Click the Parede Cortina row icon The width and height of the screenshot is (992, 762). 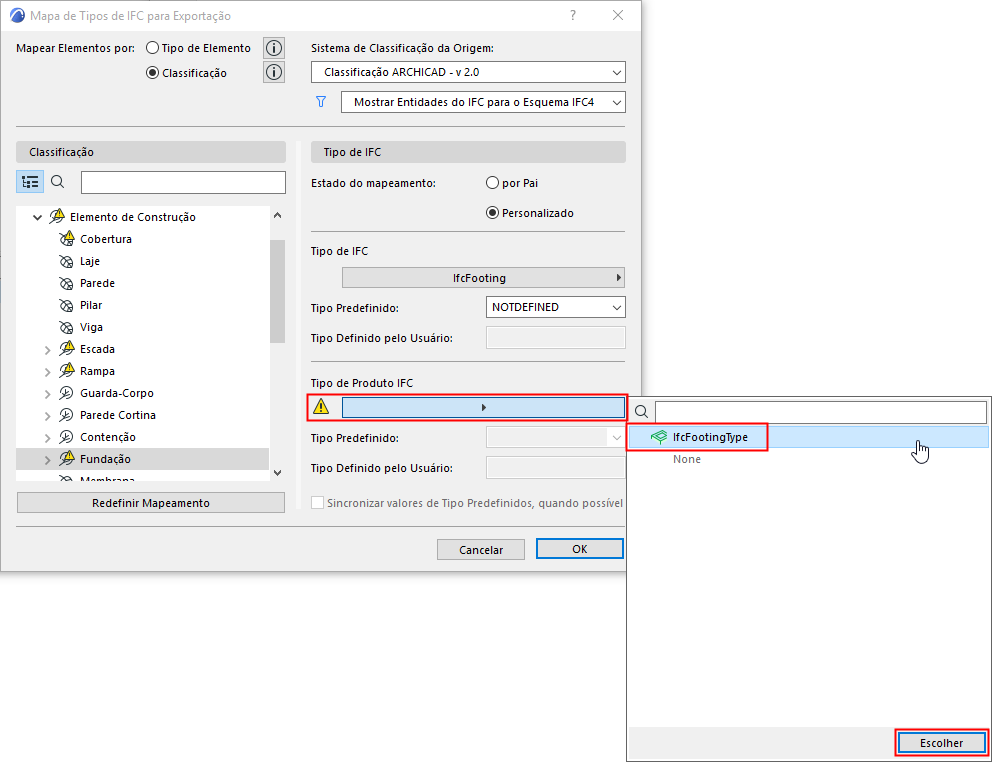coord(66,415)
